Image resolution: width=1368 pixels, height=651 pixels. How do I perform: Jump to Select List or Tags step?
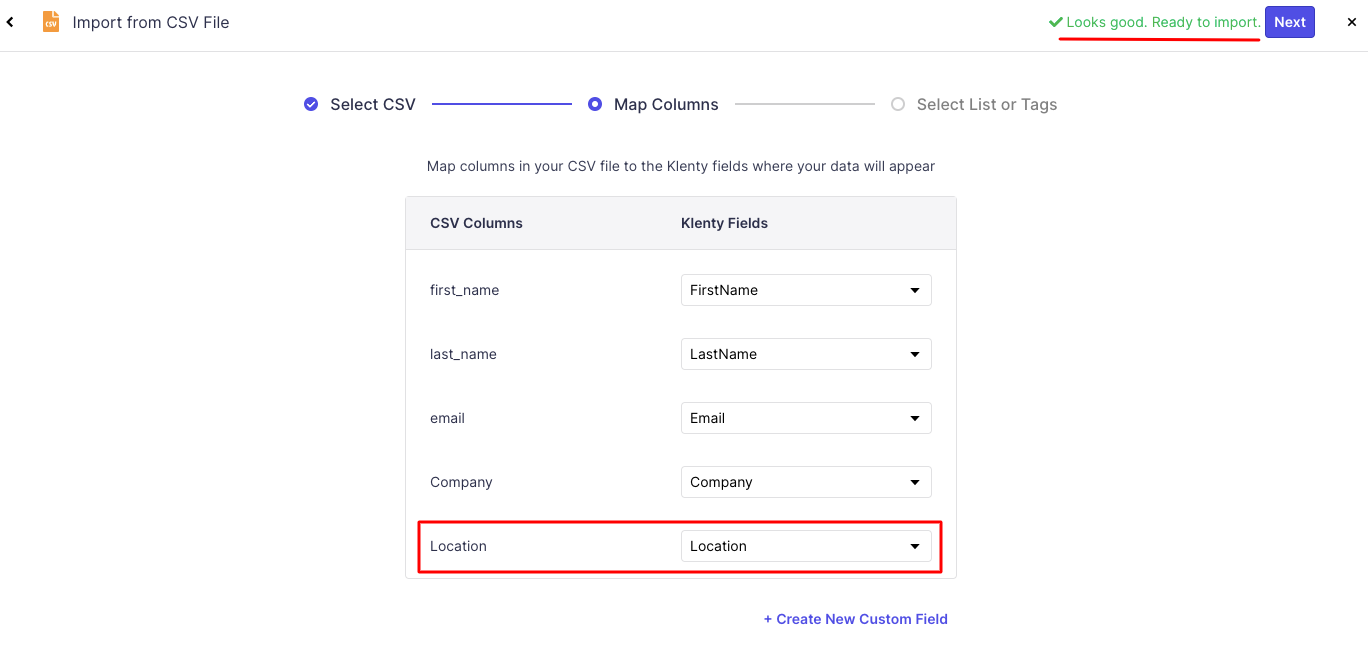click(986, 104)
